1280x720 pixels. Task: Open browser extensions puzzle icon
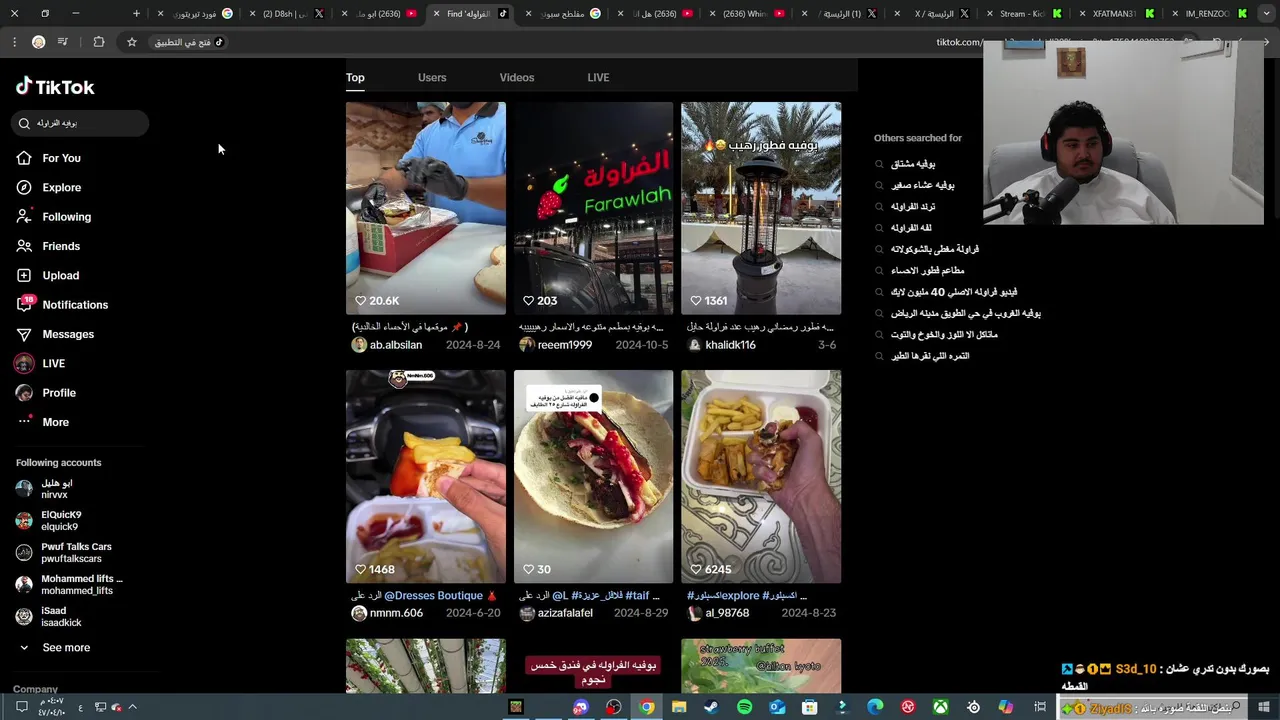click(98, 42)
